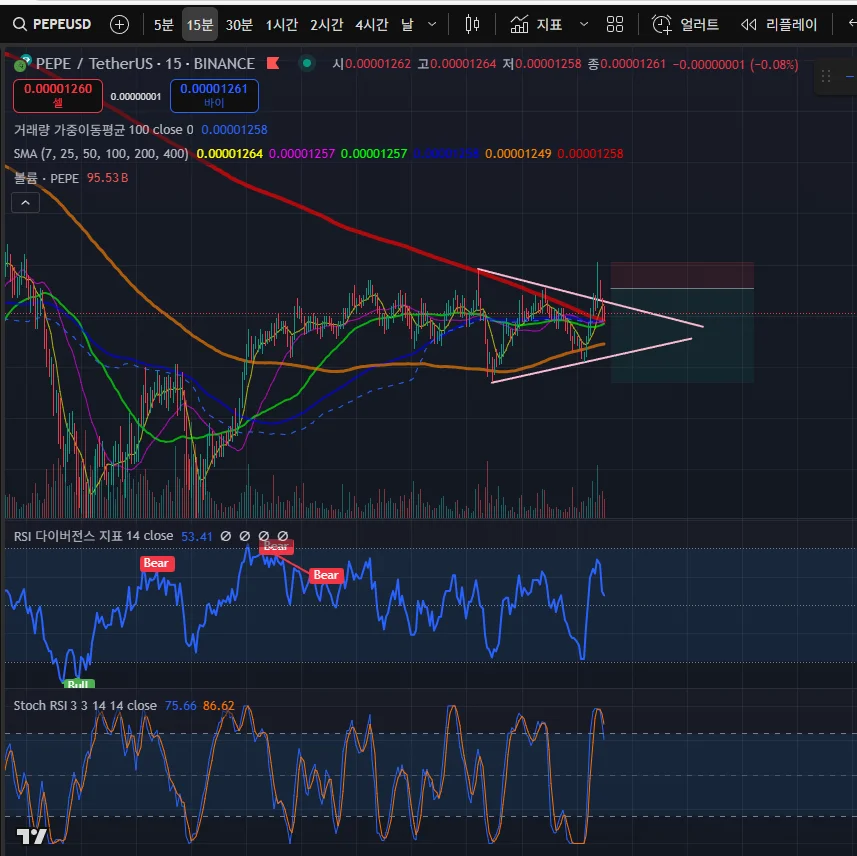Image resolution: width=857 pixels, height=856 pixels.
Task: Expand the indicators favorites dropdown arrow
Action: tap(584, 25)
